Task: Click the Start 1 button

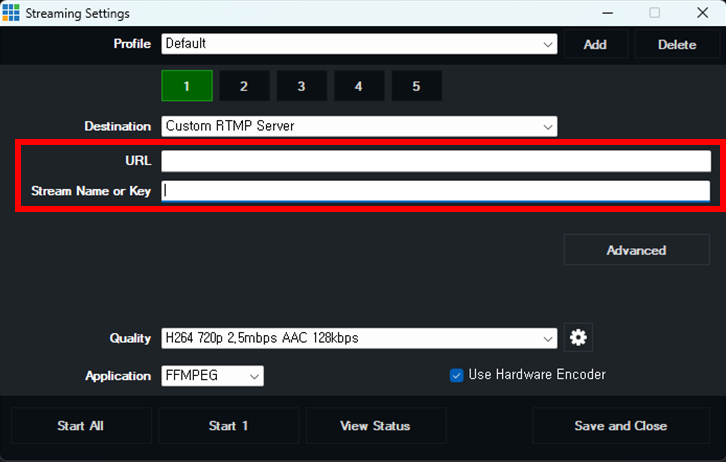Action: point(229,426)
